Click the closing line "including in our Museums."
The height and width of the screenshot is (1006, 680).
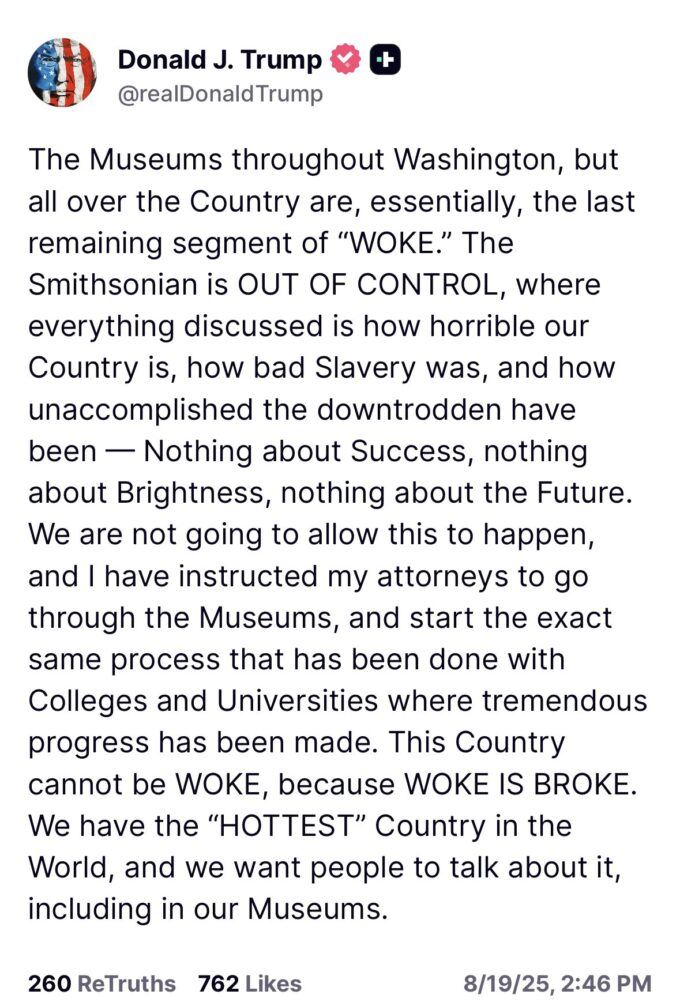click(x=208, y=908)
